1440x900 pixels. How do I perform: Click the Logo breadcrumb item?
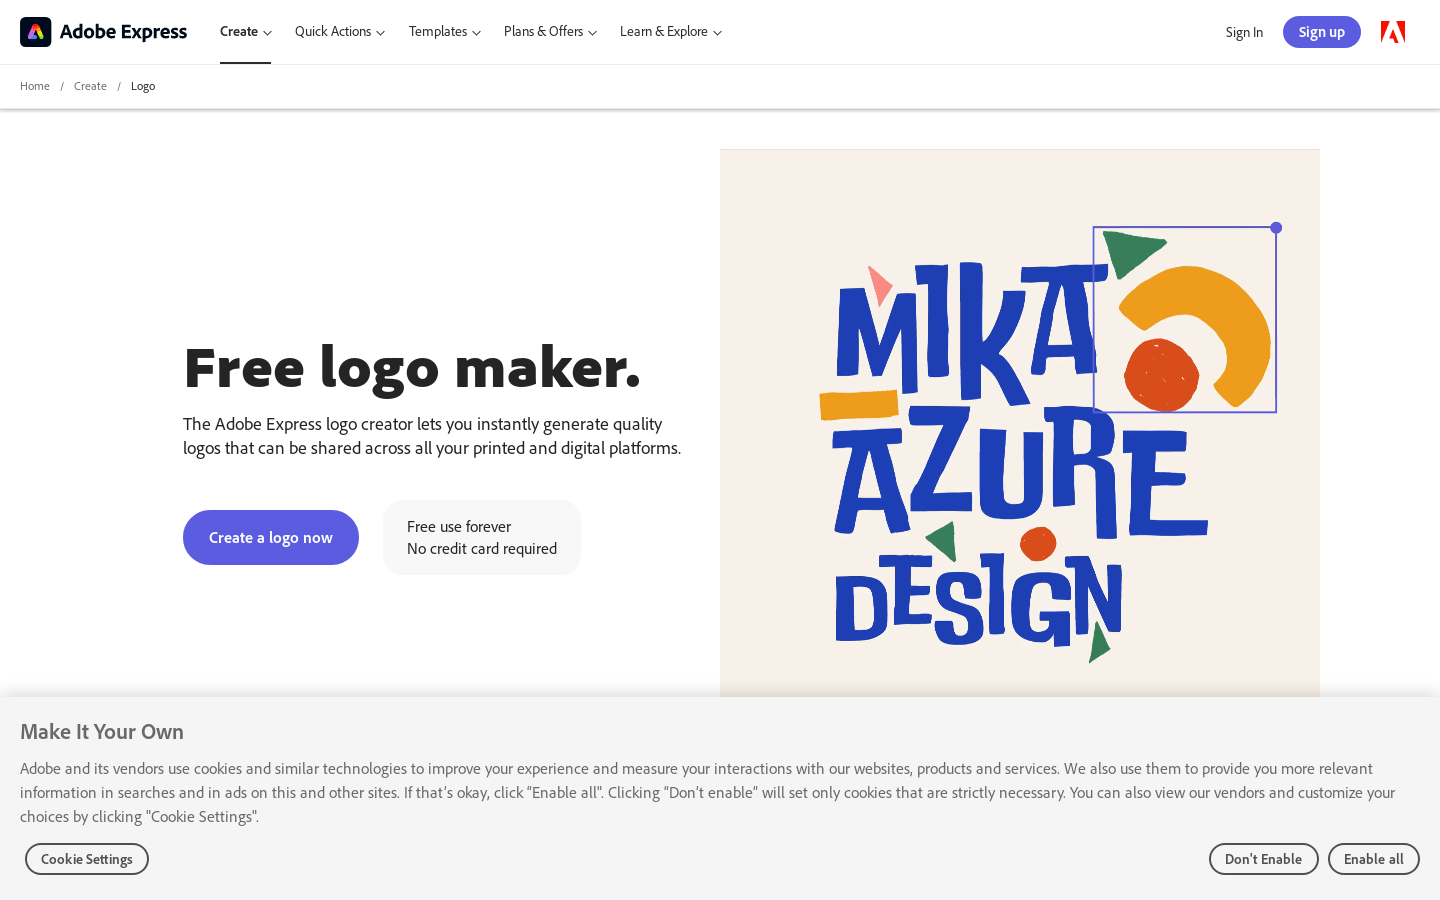[143, 86]
